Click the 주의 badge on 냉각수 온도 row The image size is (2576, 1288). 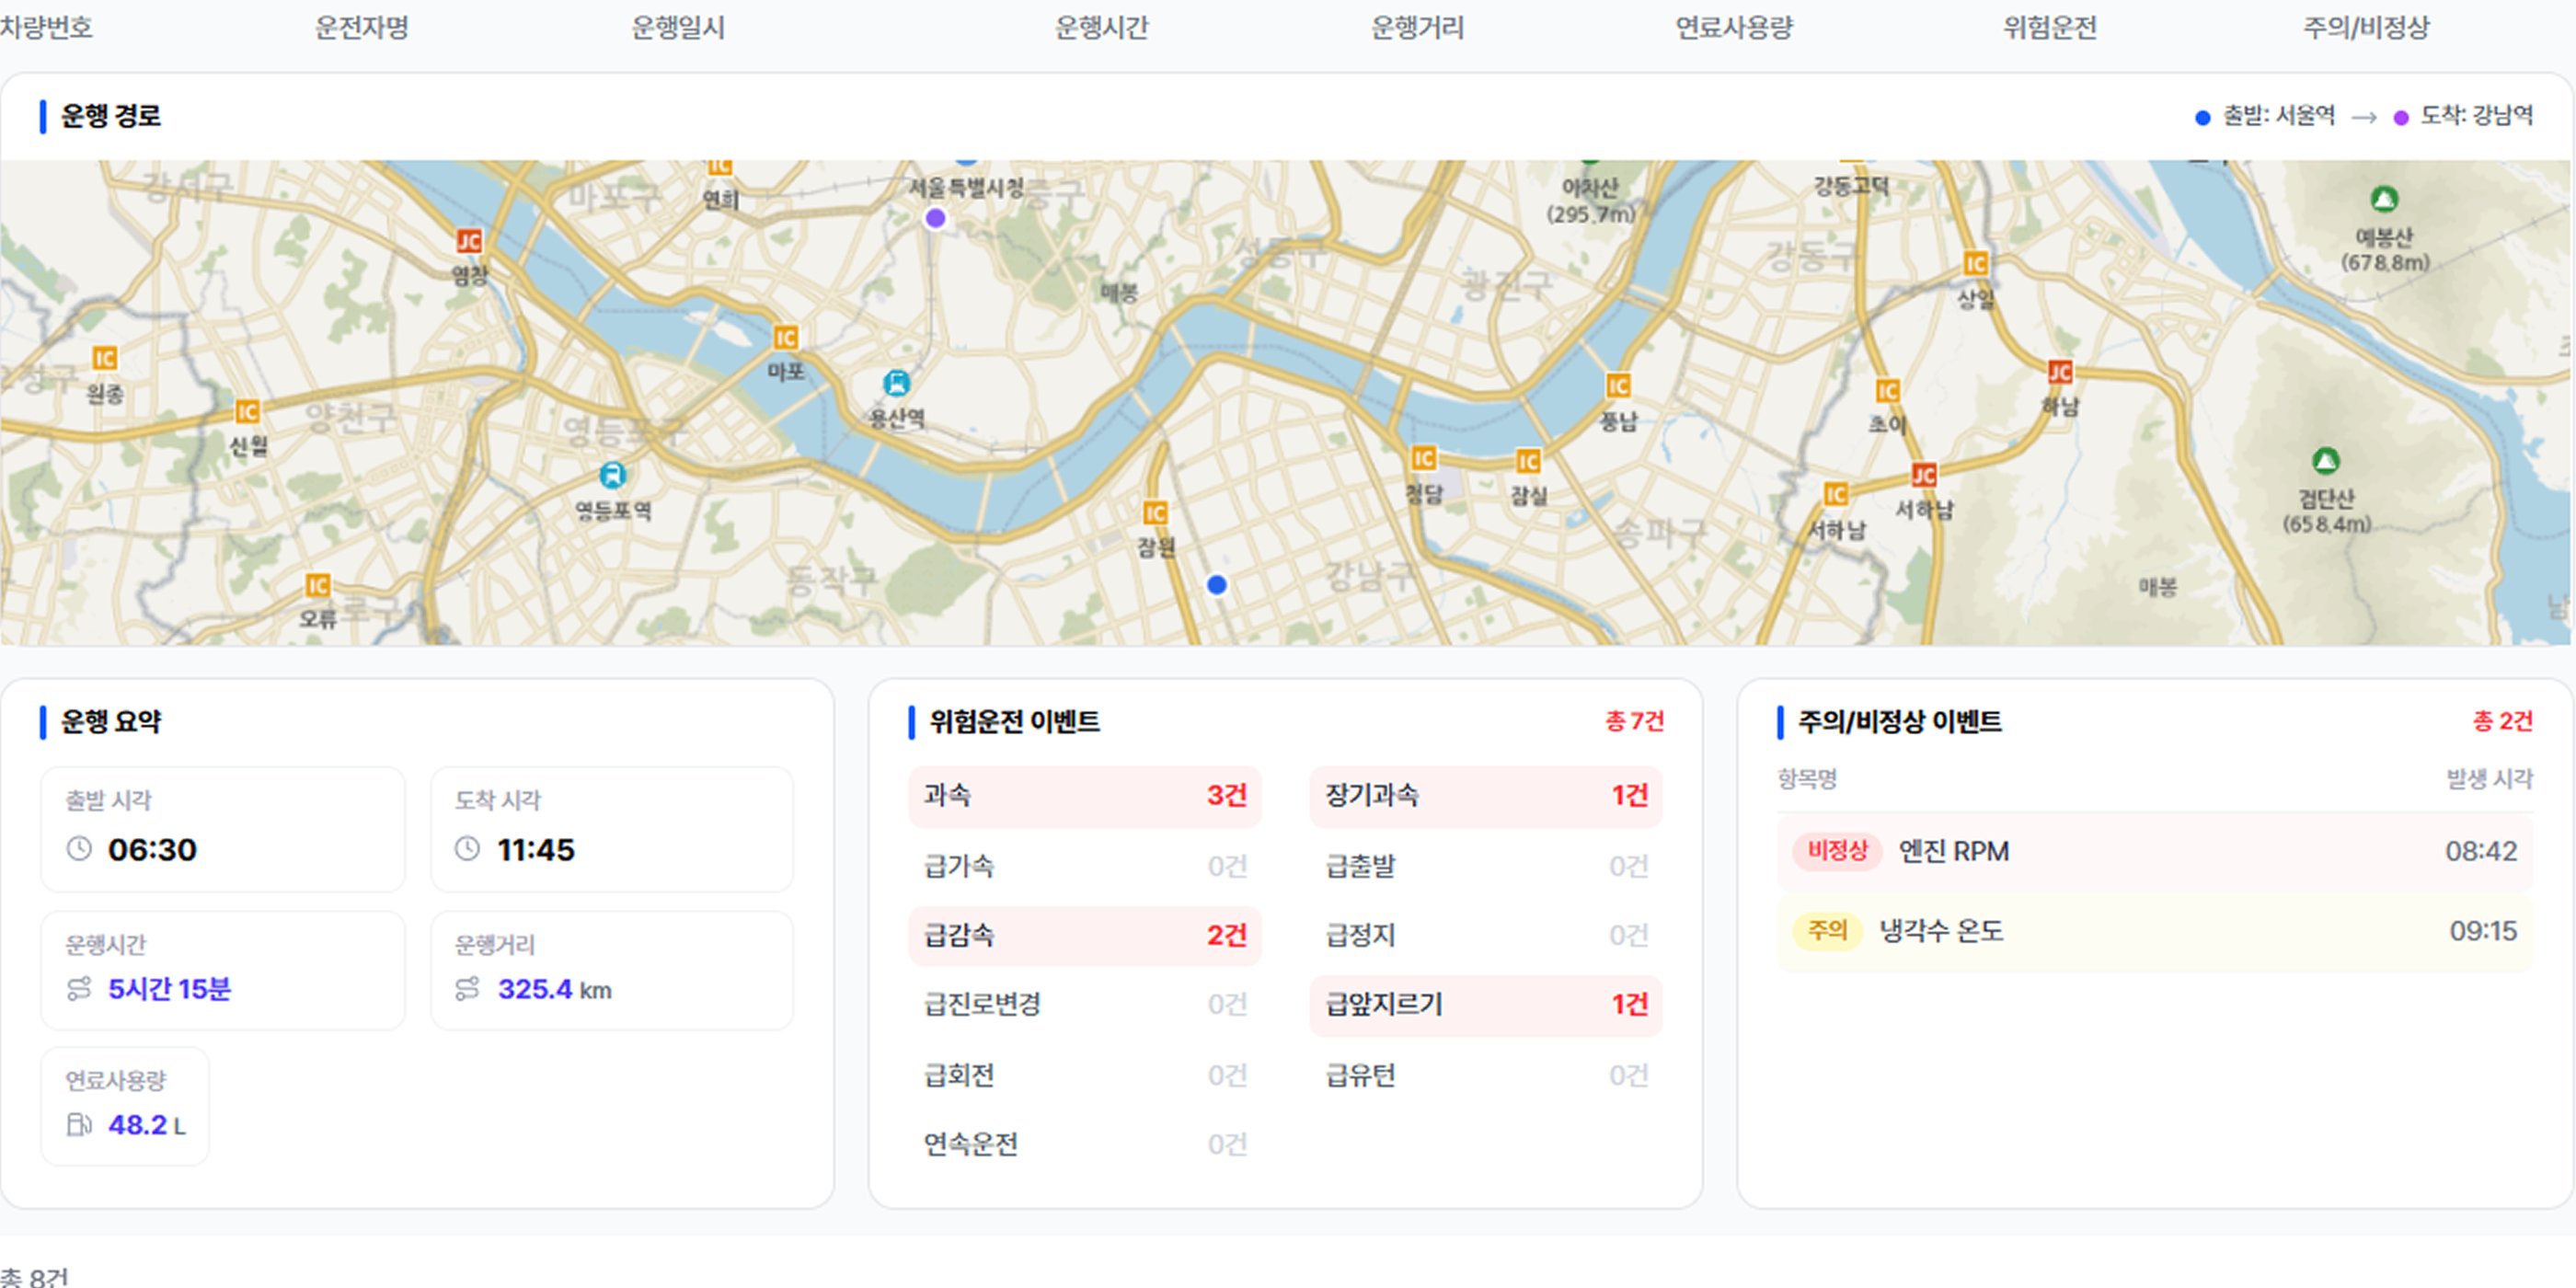click(1827, 931)
